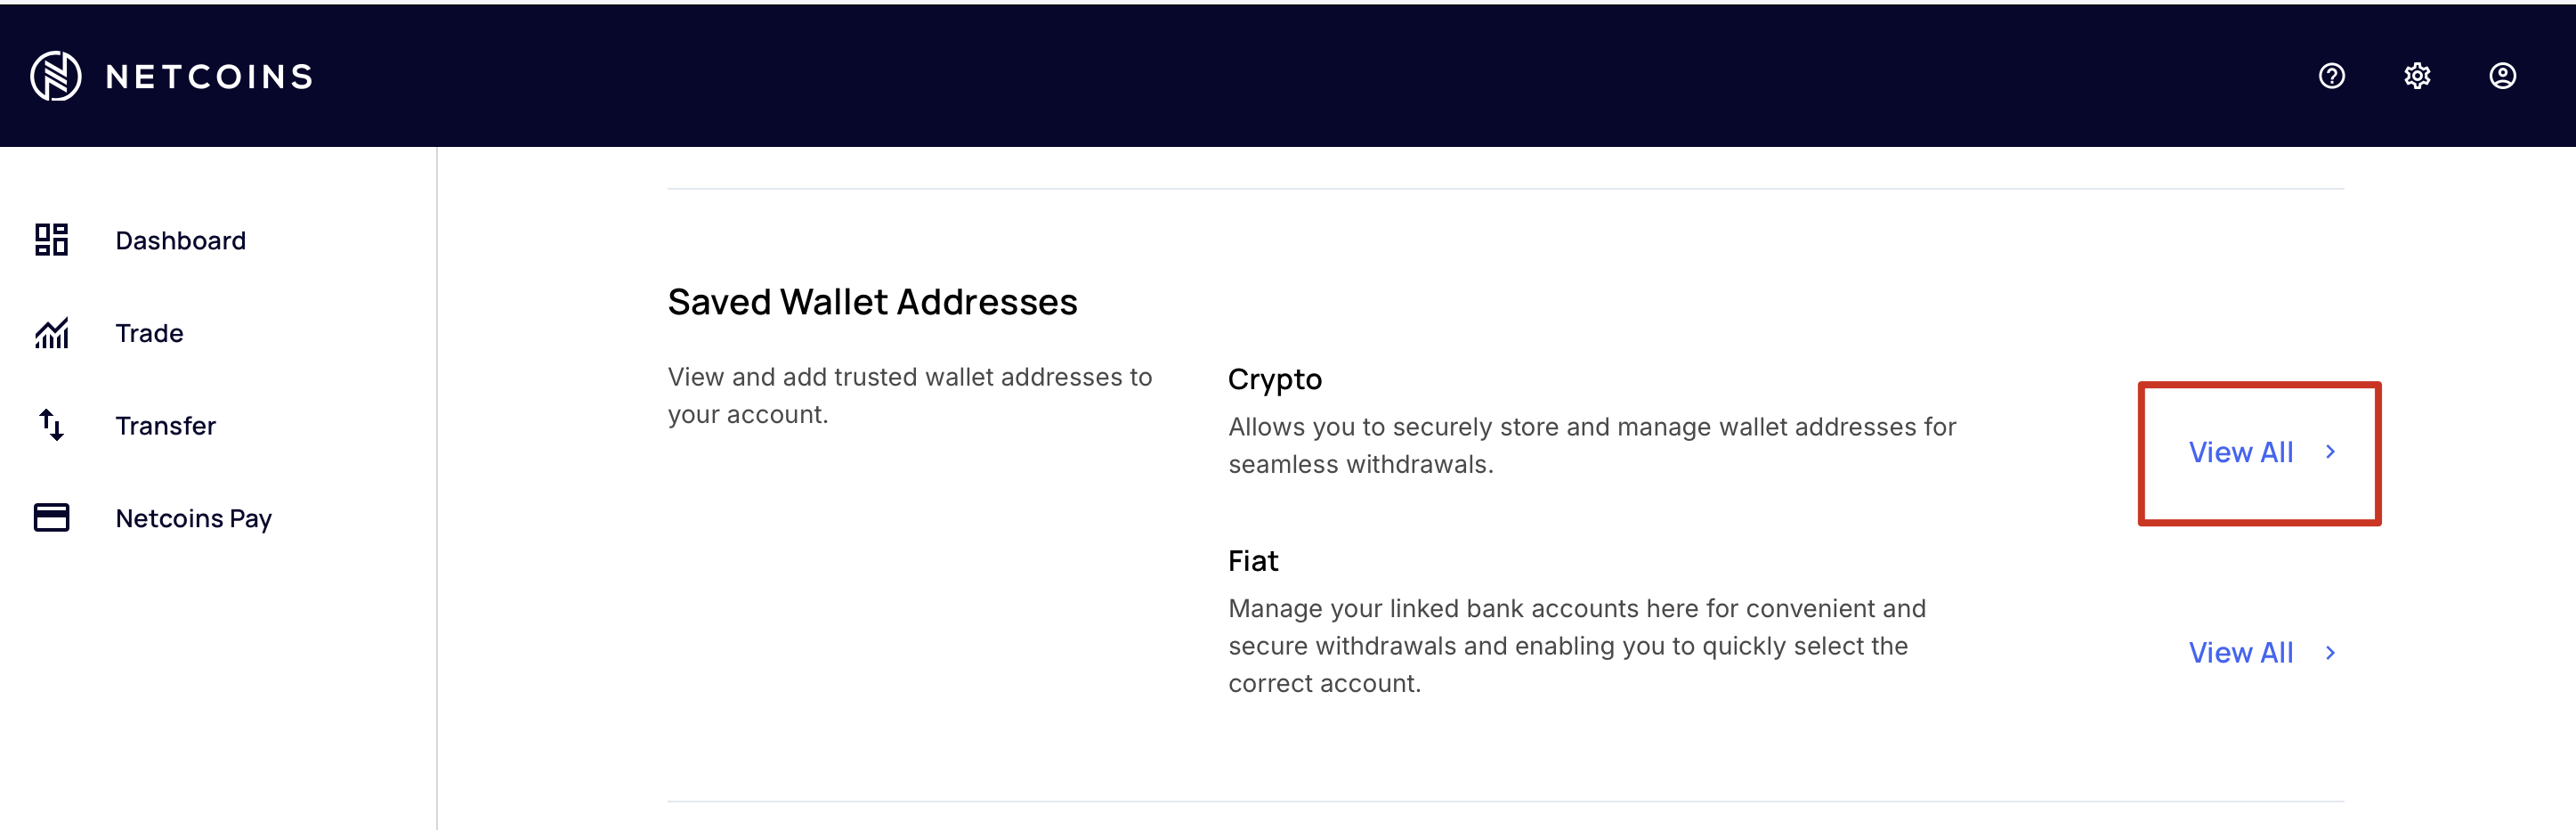Image resolution: width=2576 pixels, height=830 pixels.
Task: Select Netcoins Pay in the sidebar
Action: pyautogui.click(x=194, y=518)
